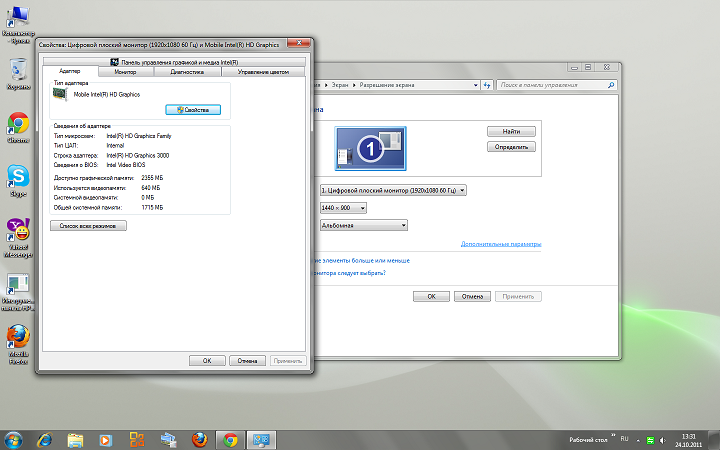Open Firefox from the taskbar
The image size is (720, 450).
pos(199,440)
